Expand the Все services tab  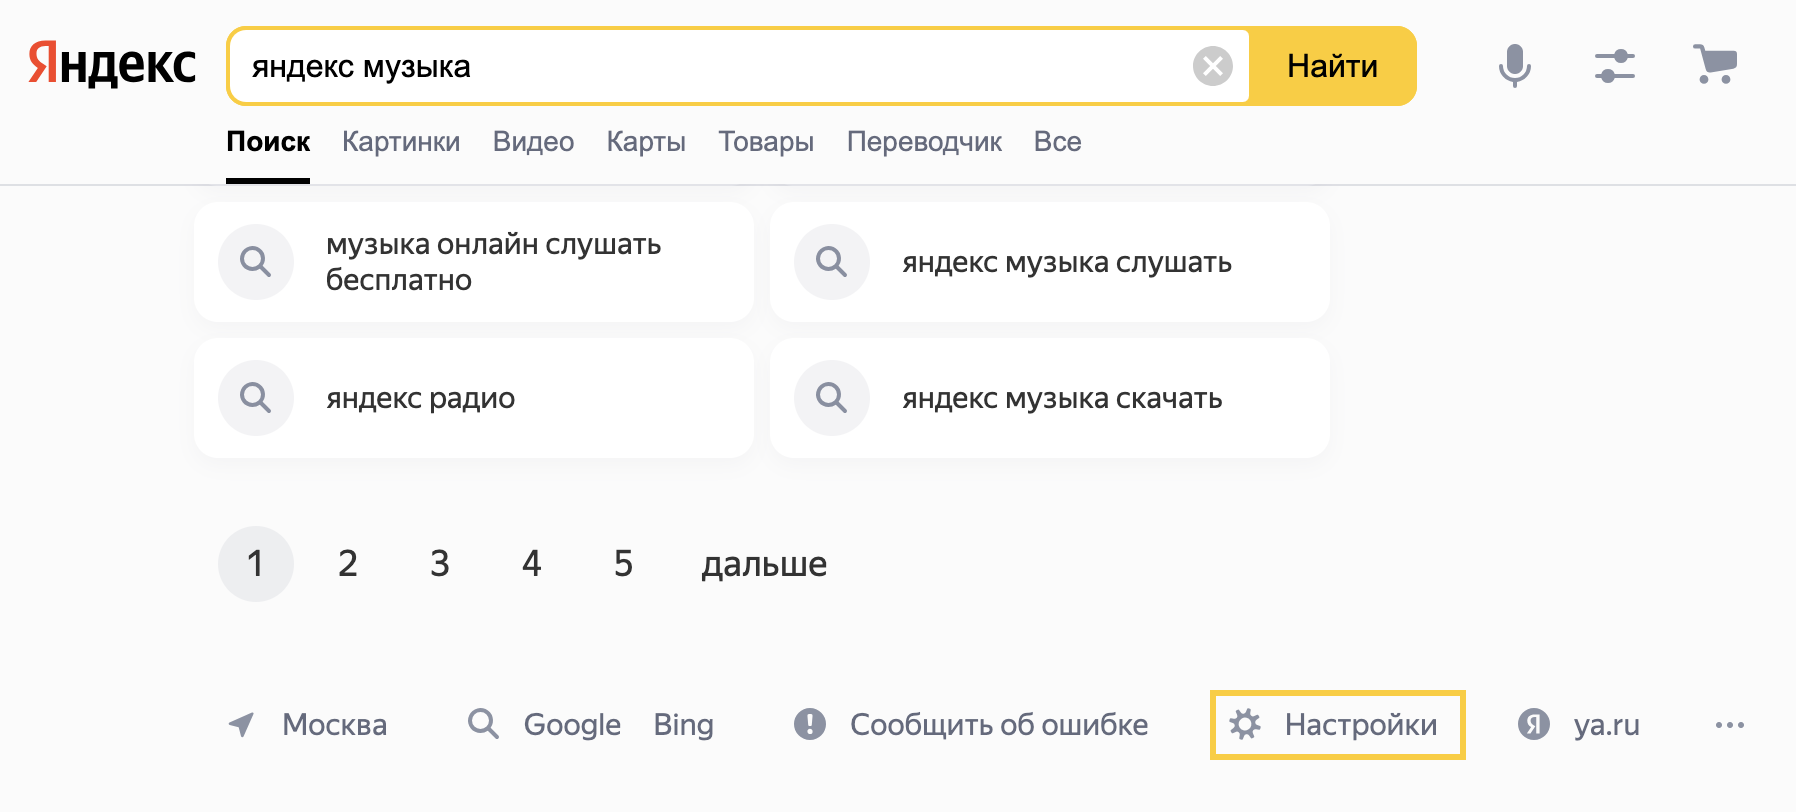[1057, 142]
